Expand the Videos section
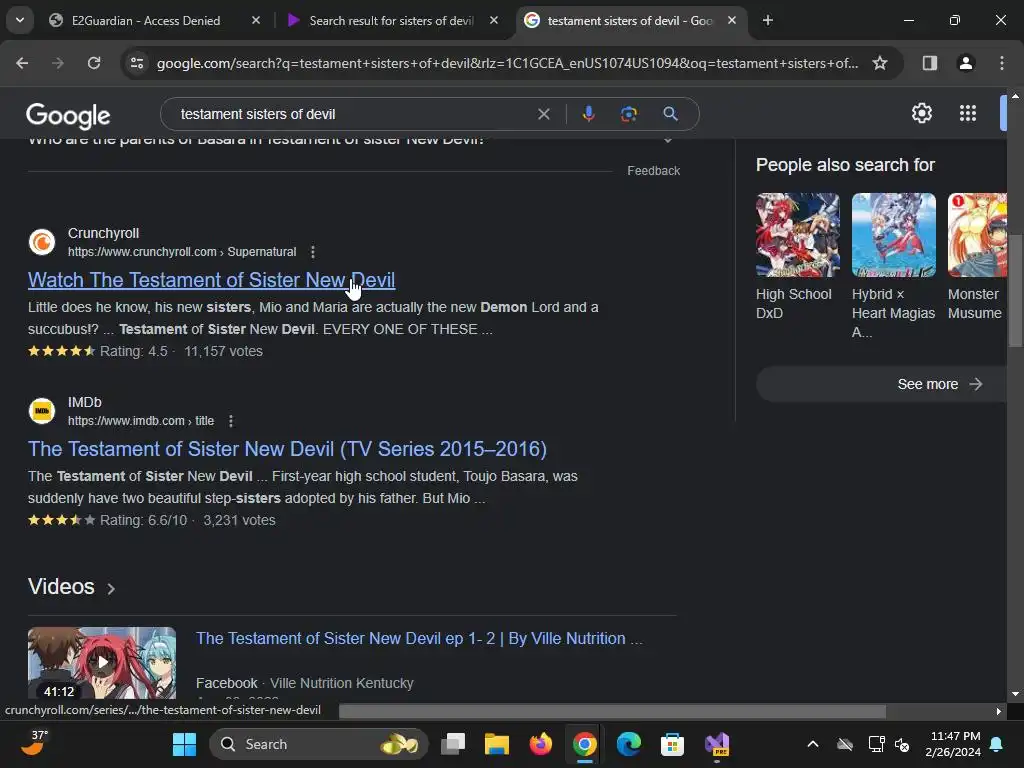The image size is (1024, 768). 71,587
